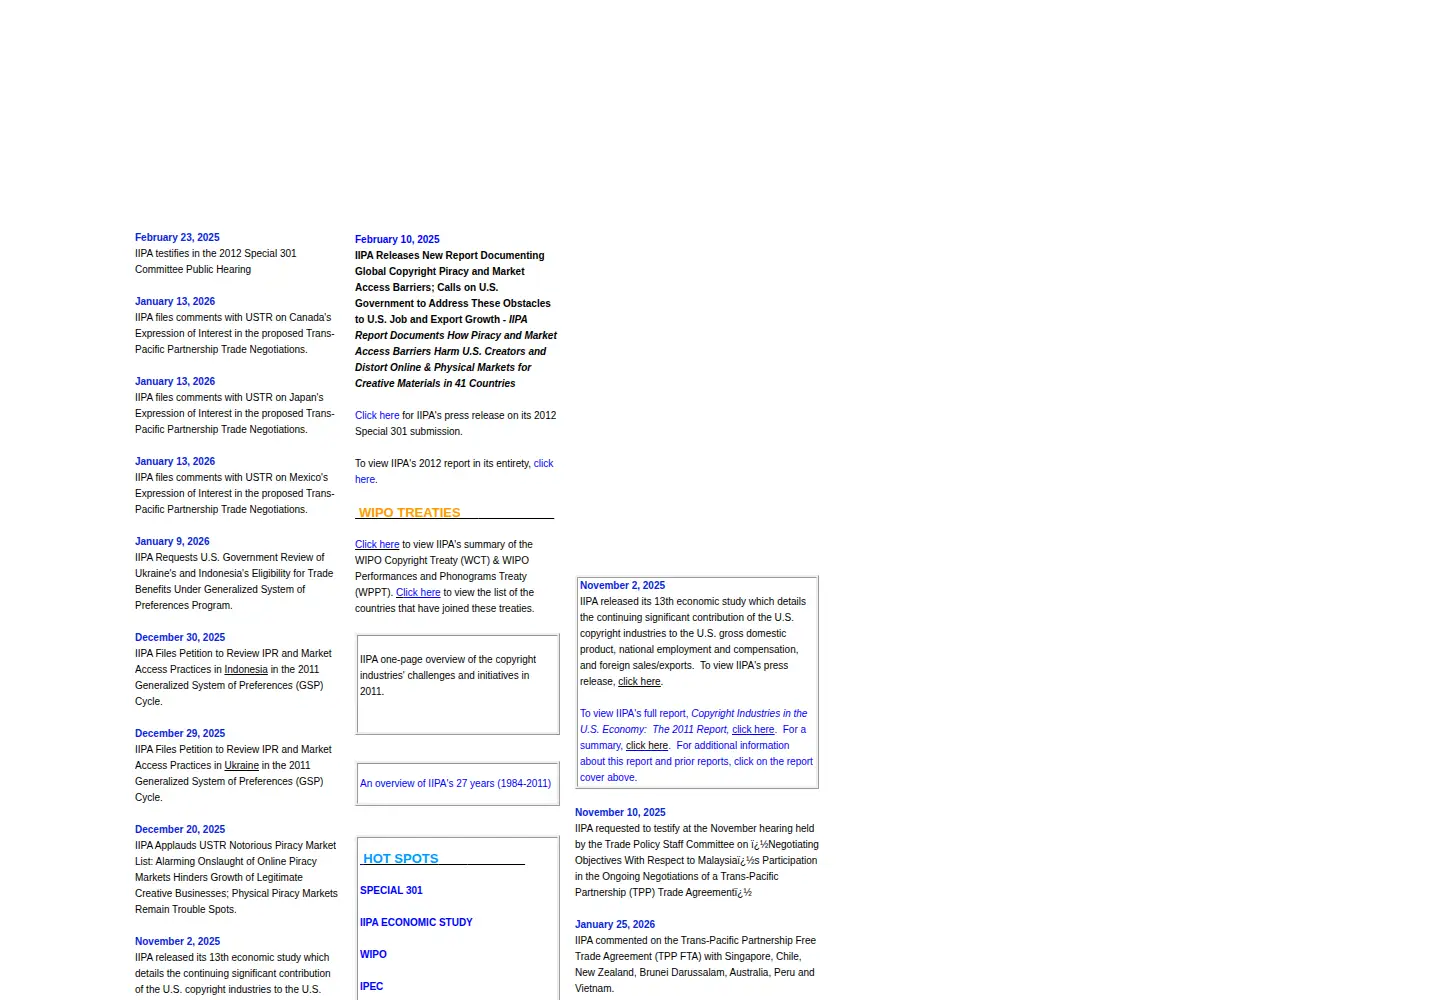The height and width of the screenshot is (1000, 1440).
Task: Select the 'January 25, 2026' date heading
Action: click(x=615, y=924)
